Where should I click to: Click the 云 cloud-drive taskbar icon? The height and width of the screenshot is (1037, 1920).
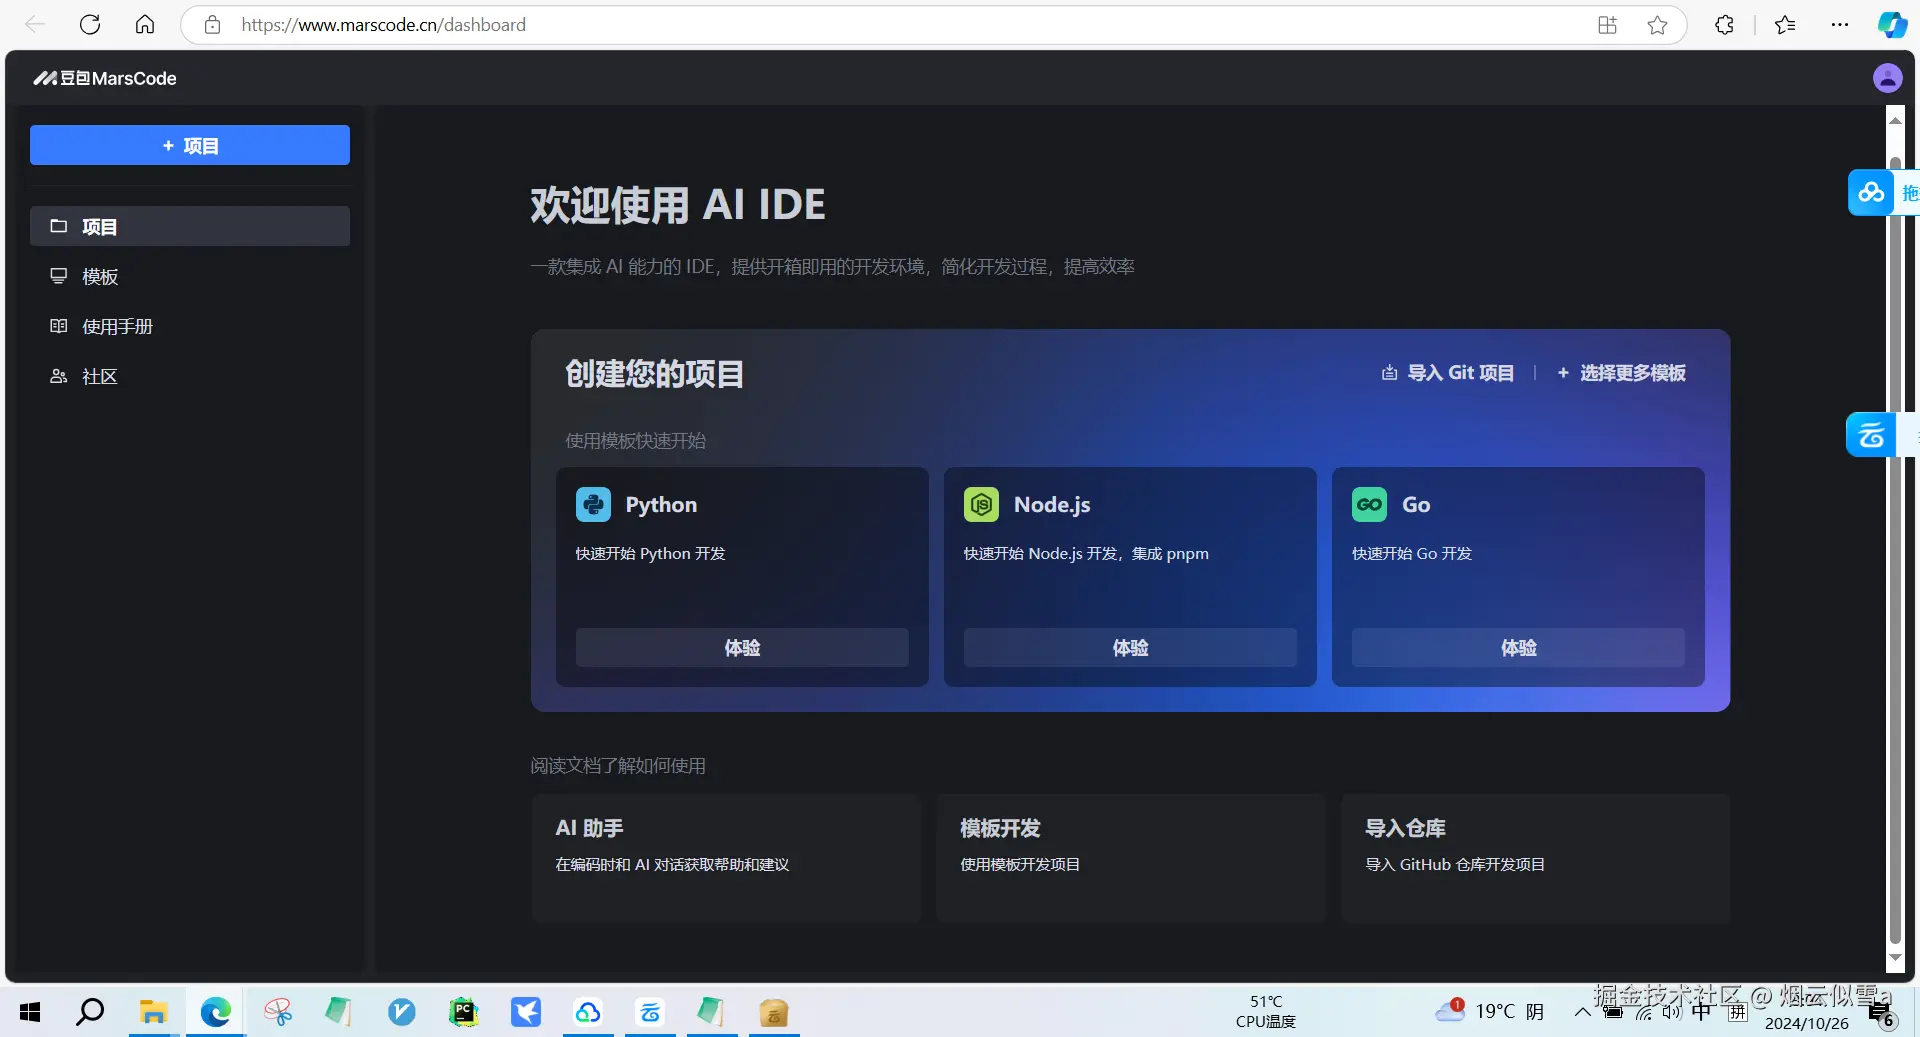(x=650, y=1012)
